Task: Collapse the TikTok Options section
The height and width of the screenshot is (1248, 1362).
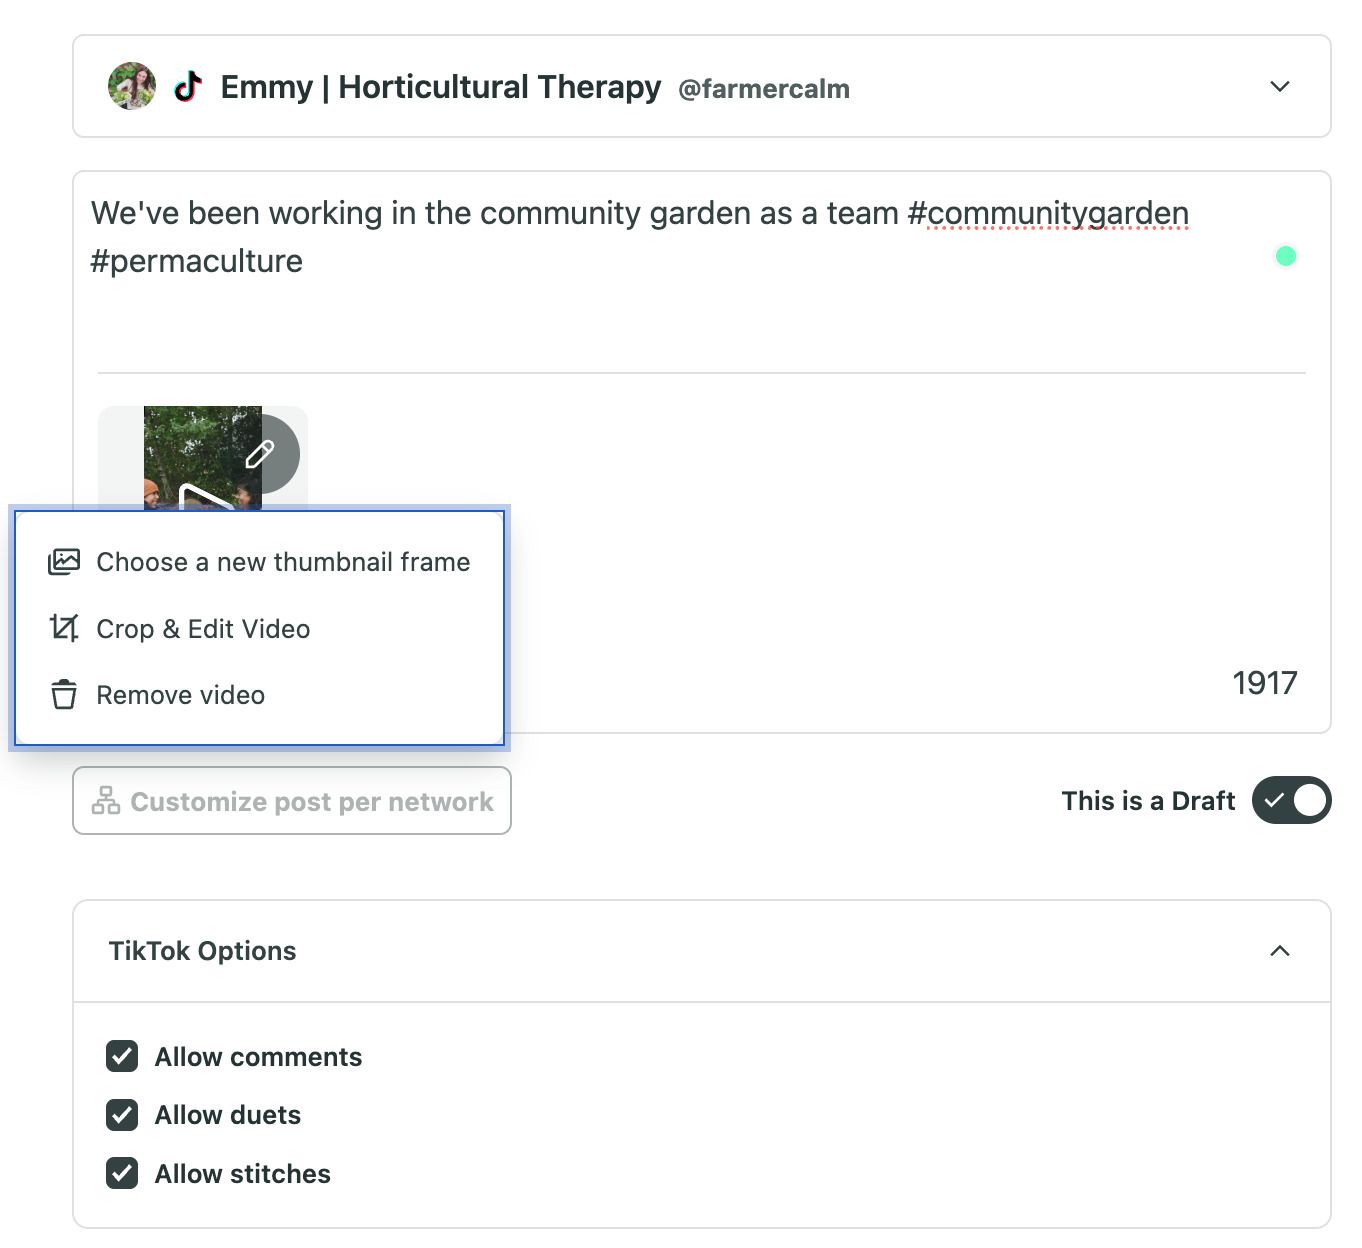Action: coord(1278,950)
